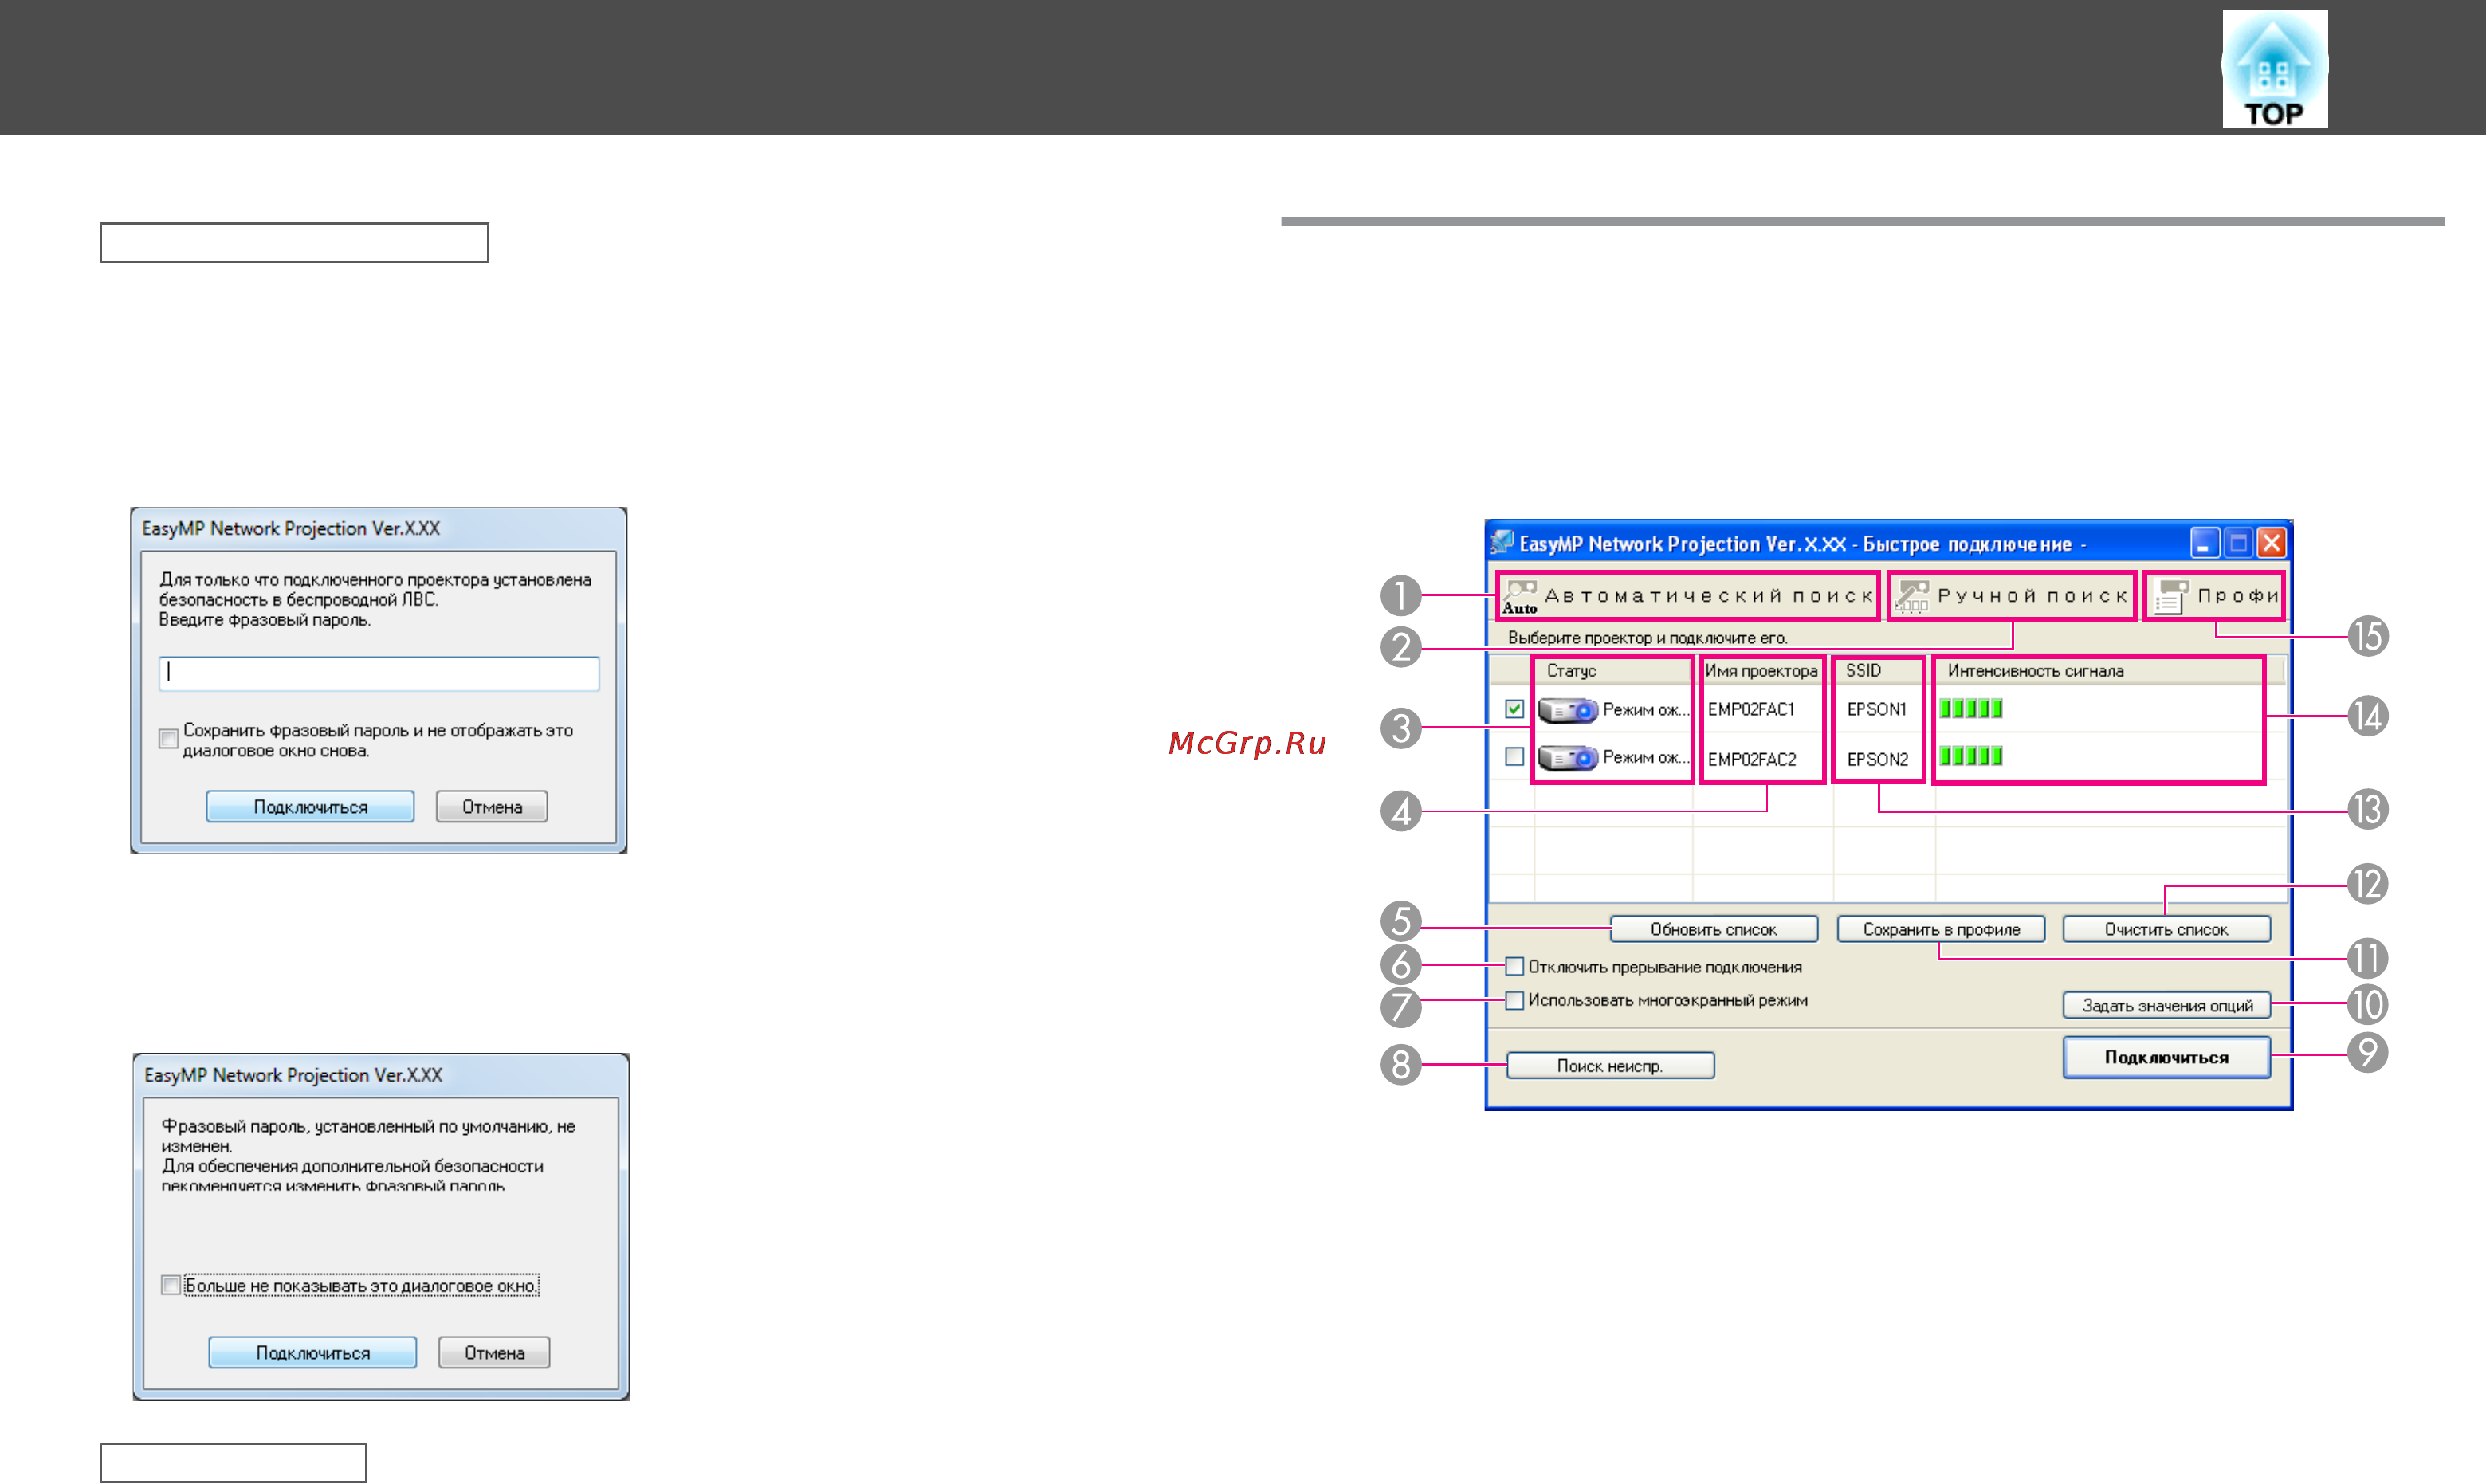
Task: Enable Отключить прерывание подключения
Action: tap(1514, 966)
